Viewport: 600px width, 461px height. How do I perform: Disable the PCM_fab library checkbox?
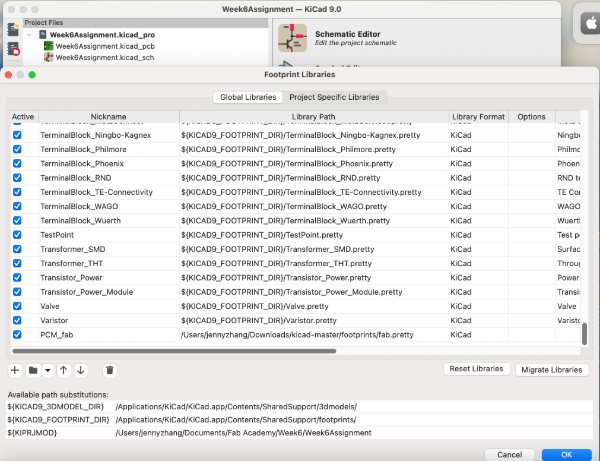[17, 335]
